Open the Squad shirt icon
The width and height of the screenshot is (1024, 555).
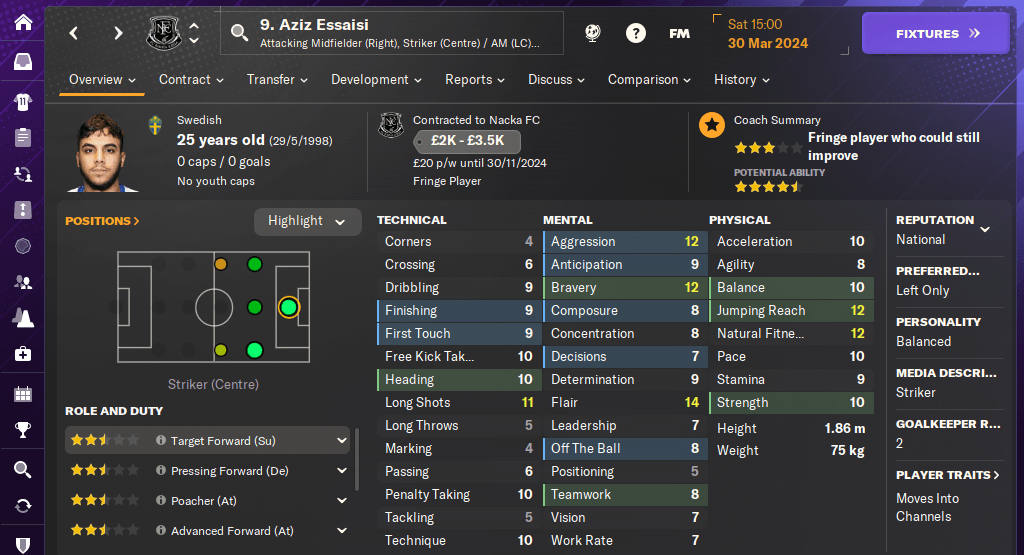22,100
